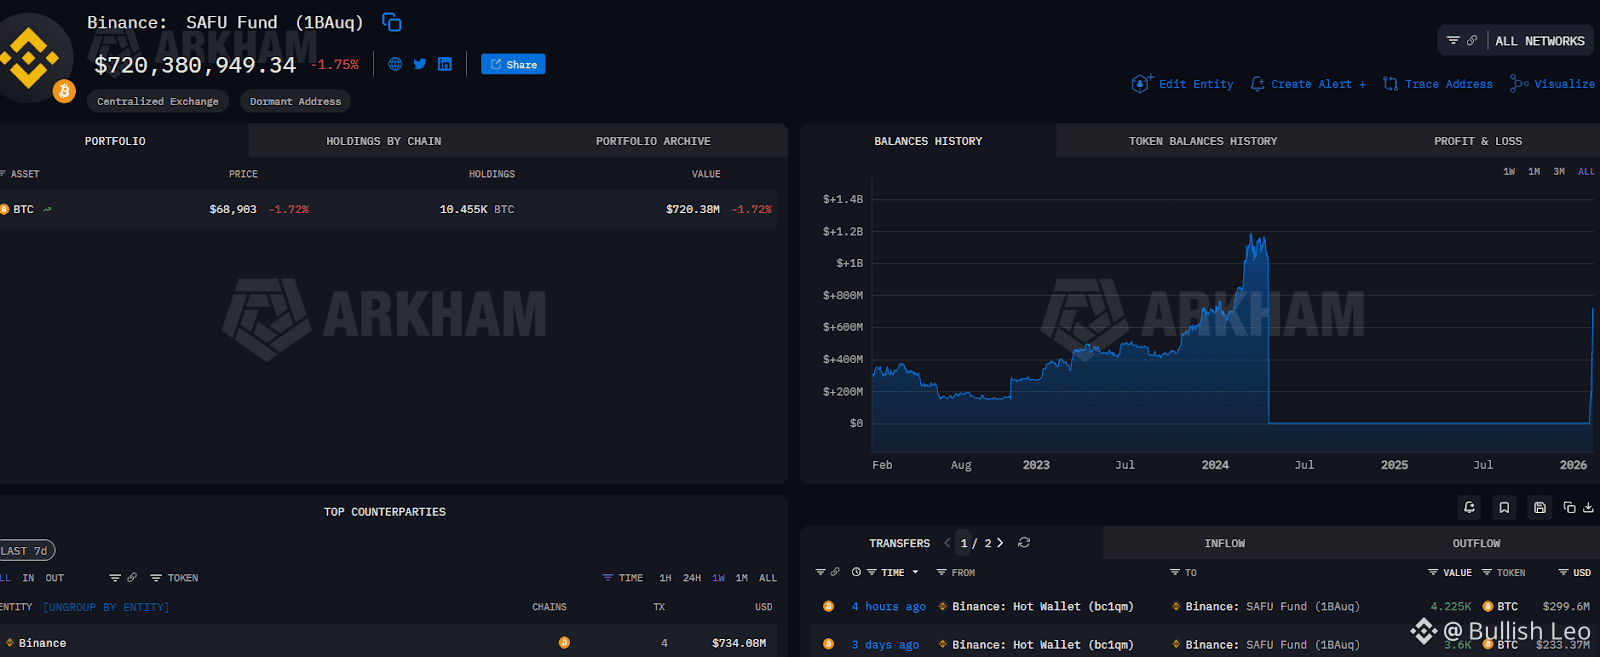Click the copy icon above transfers
Viewport: 1600px width, 657px height.
tap(1569, 508)
